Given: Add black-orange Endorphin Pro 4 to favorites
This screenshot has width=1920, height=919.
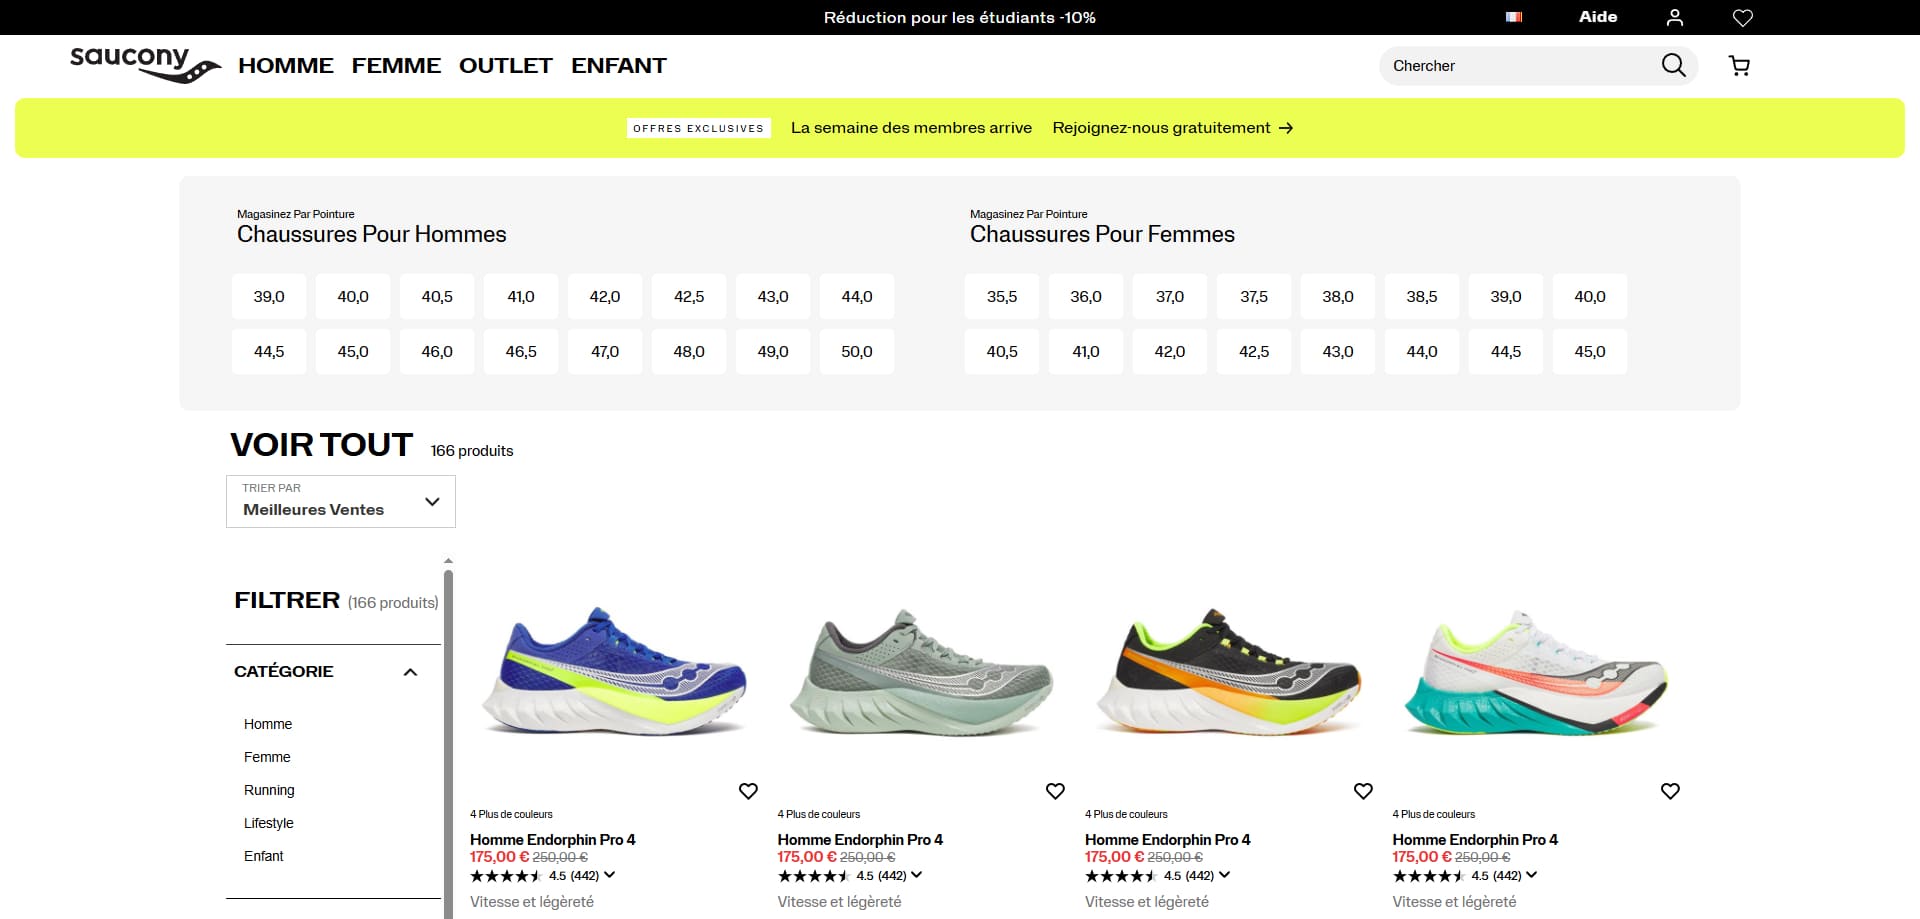Looking at the screenshot, I should [1363, 791].
